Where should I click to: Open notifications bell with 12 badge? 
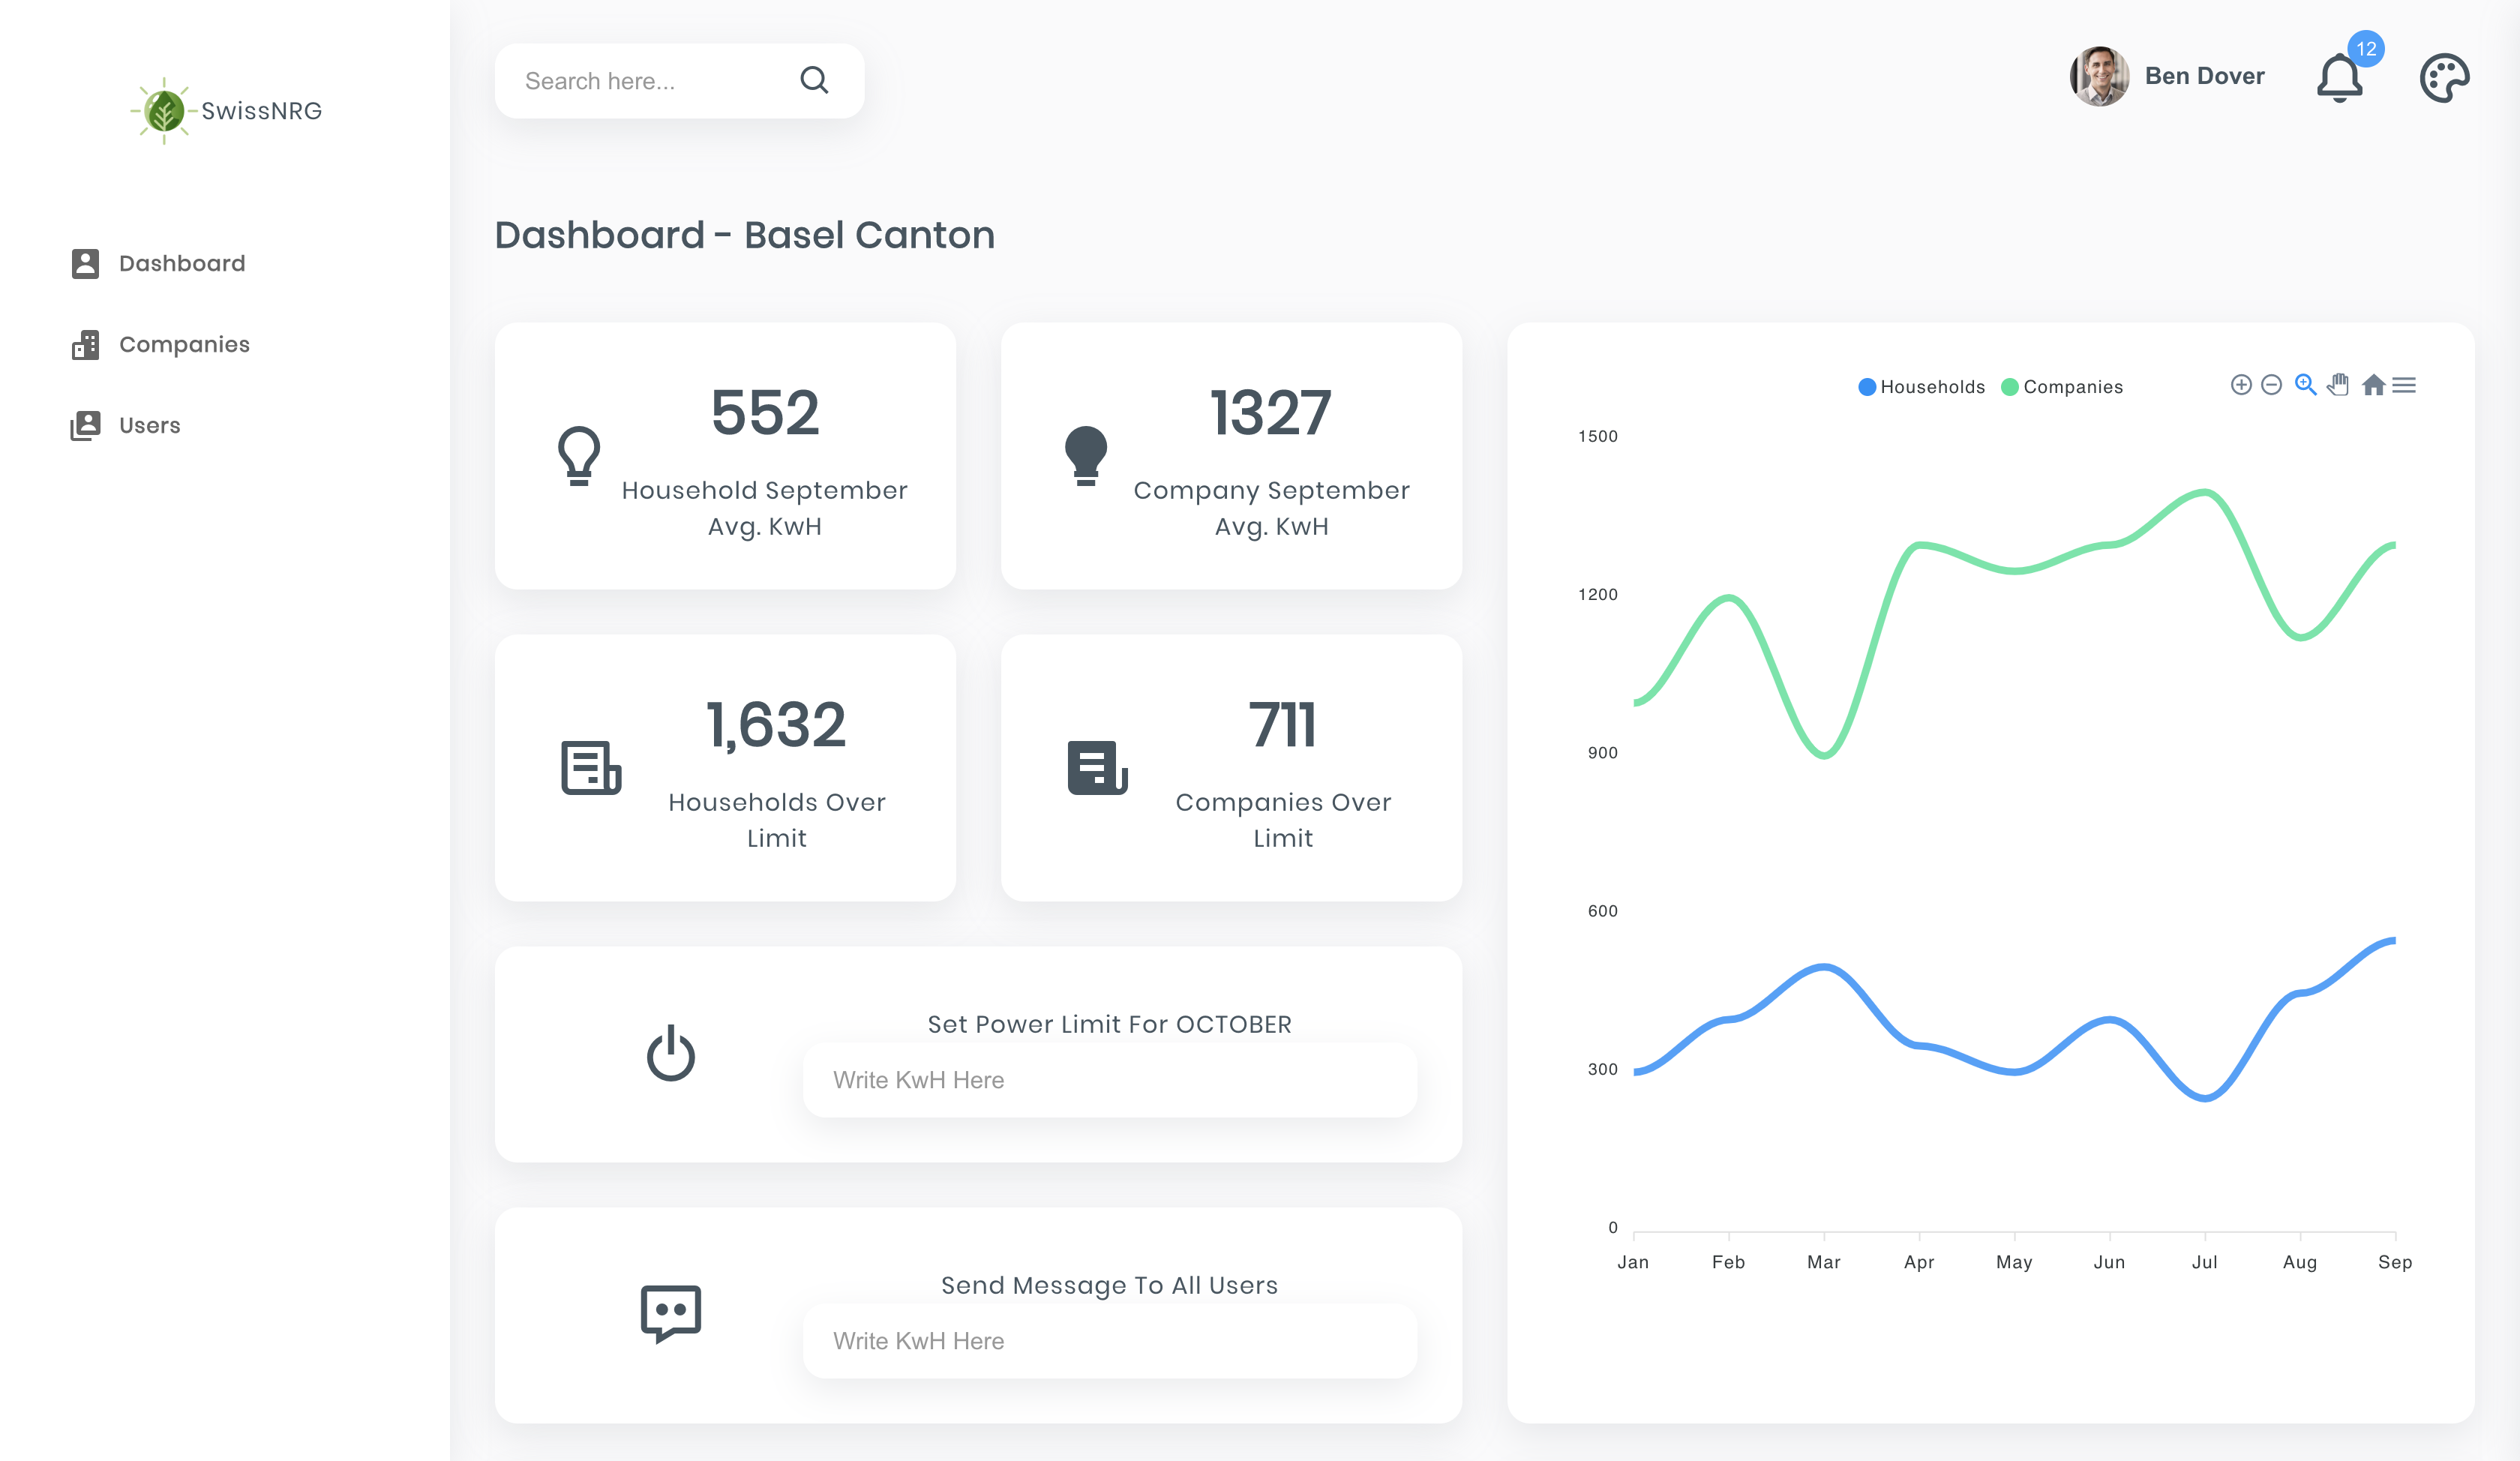[2340, 78]
